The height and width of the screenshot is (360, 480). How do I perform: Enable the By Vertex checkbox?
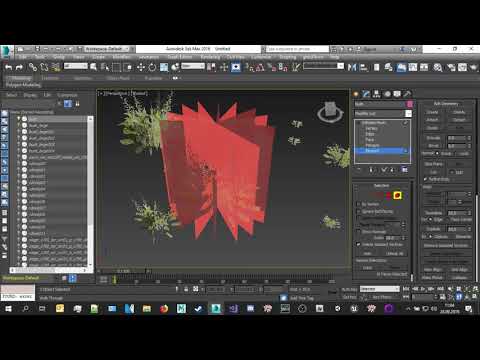pos(359,204)
